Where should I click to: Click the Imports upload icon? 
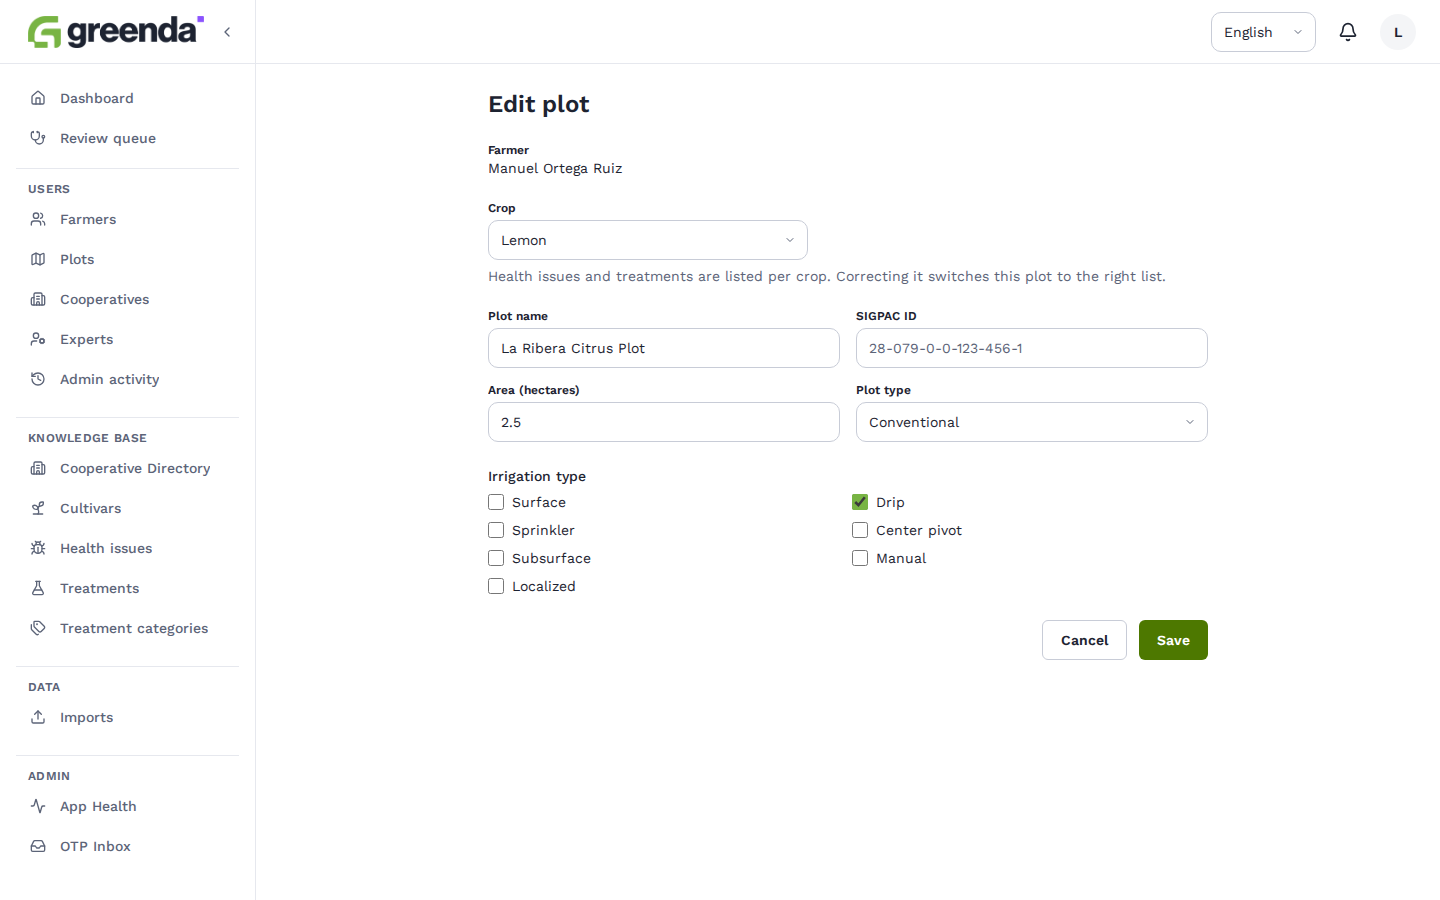click(x=38, y=717)
